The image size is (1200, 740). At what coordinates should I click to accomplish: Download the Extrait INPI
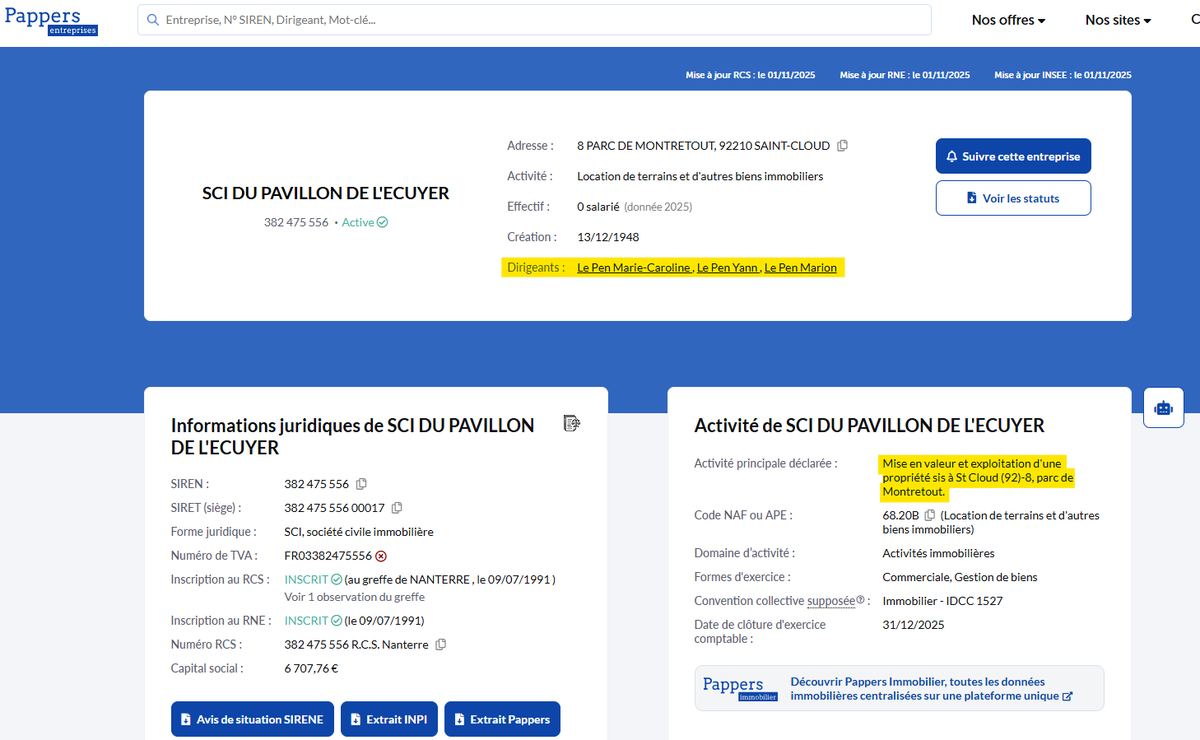(389, 719)
